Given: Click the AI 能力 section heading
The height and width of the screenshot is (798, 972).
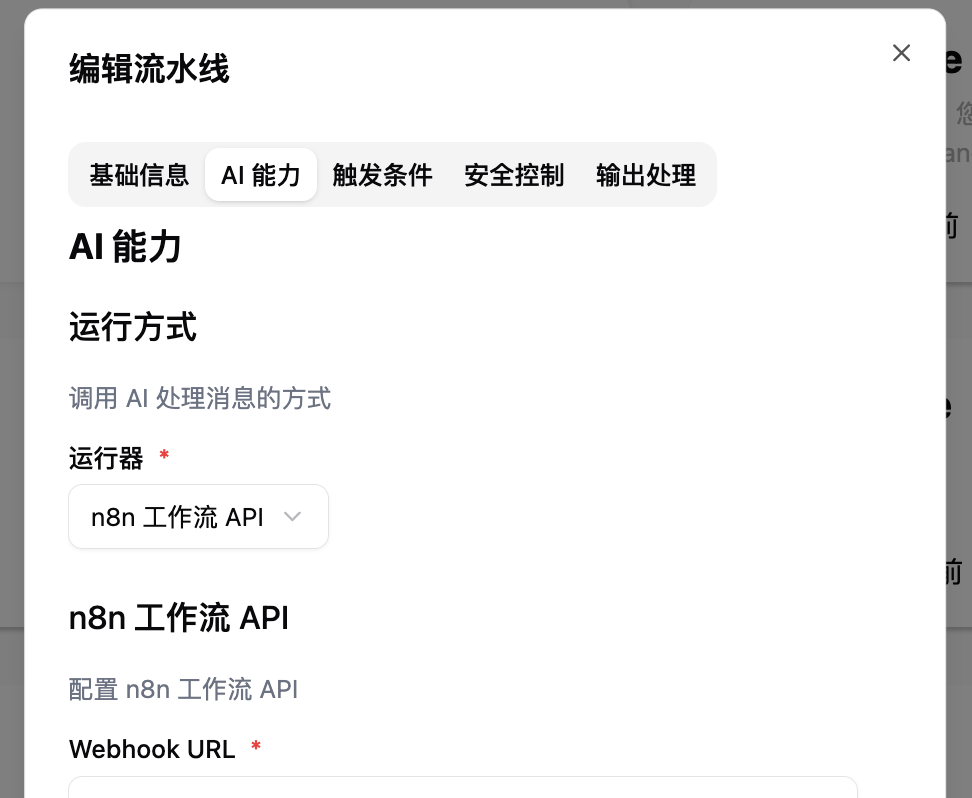Looking at the screenshot, I should [x=125, y=246].
